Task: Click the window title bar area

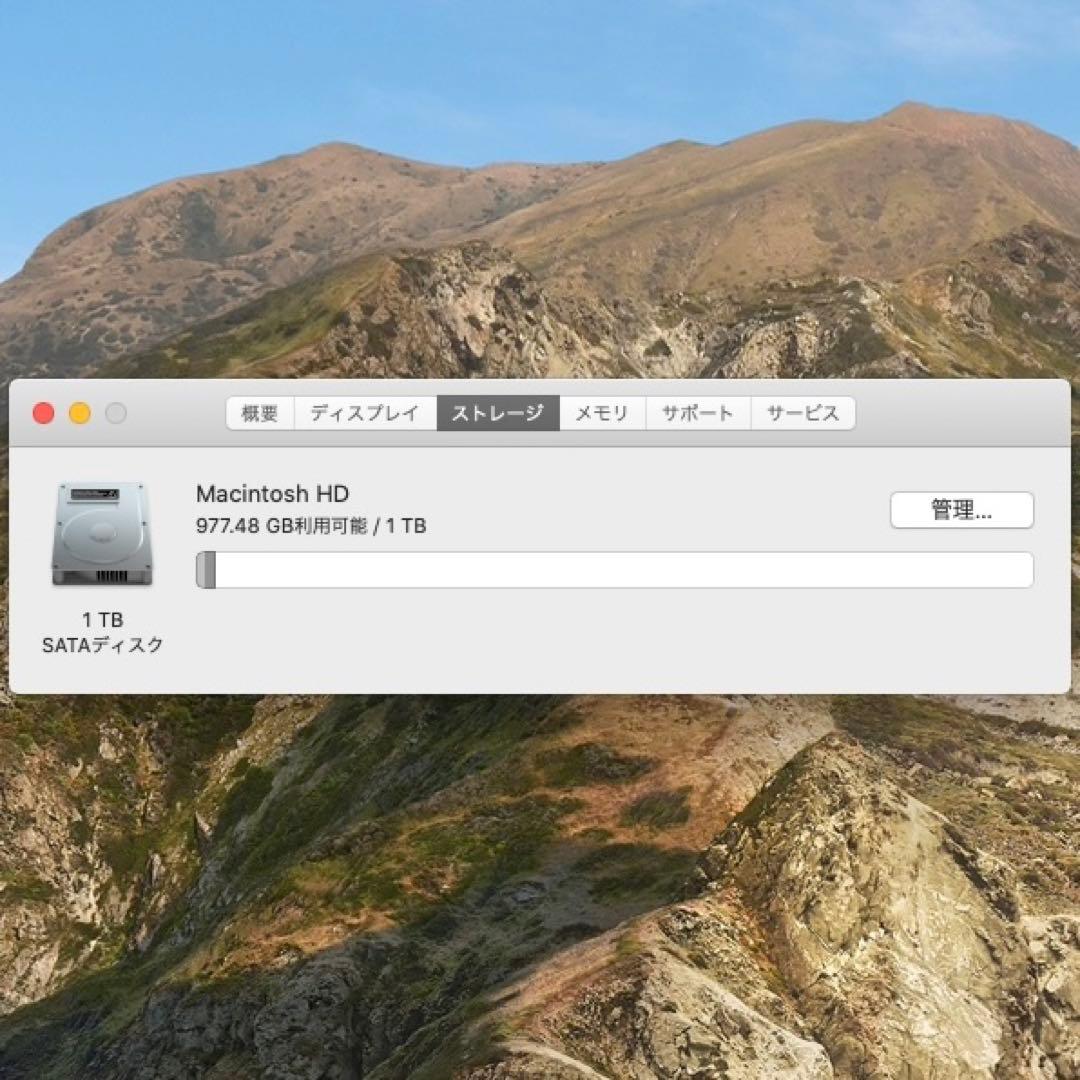Action: [x=950, y=412]
